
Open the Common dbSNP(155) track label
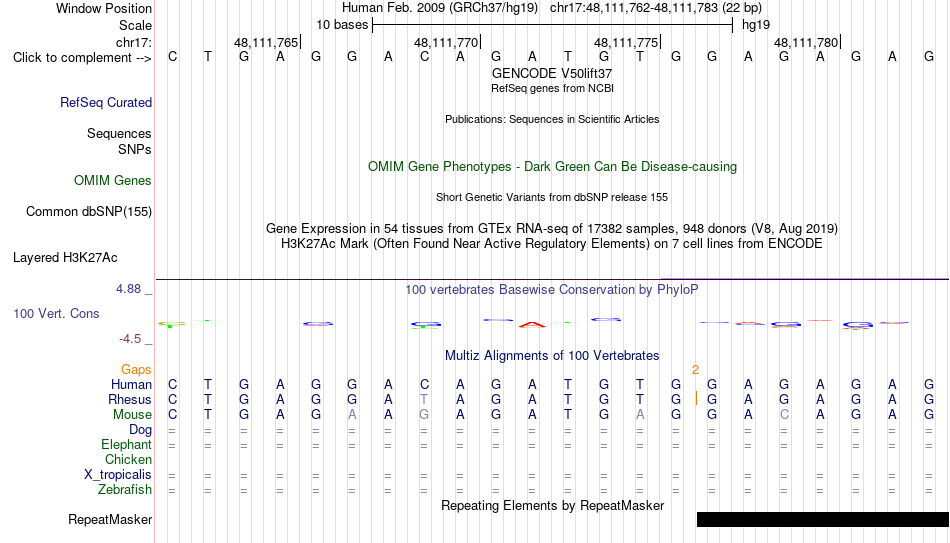(89, 212)
